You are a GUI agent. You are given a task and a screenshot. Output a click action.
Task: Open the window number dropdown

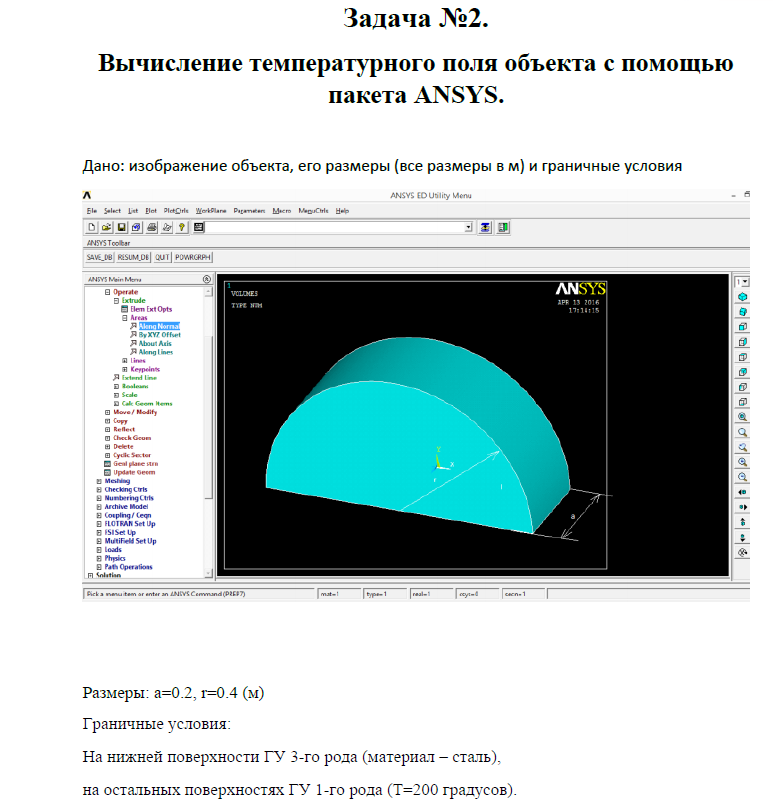tap(742, 282)
